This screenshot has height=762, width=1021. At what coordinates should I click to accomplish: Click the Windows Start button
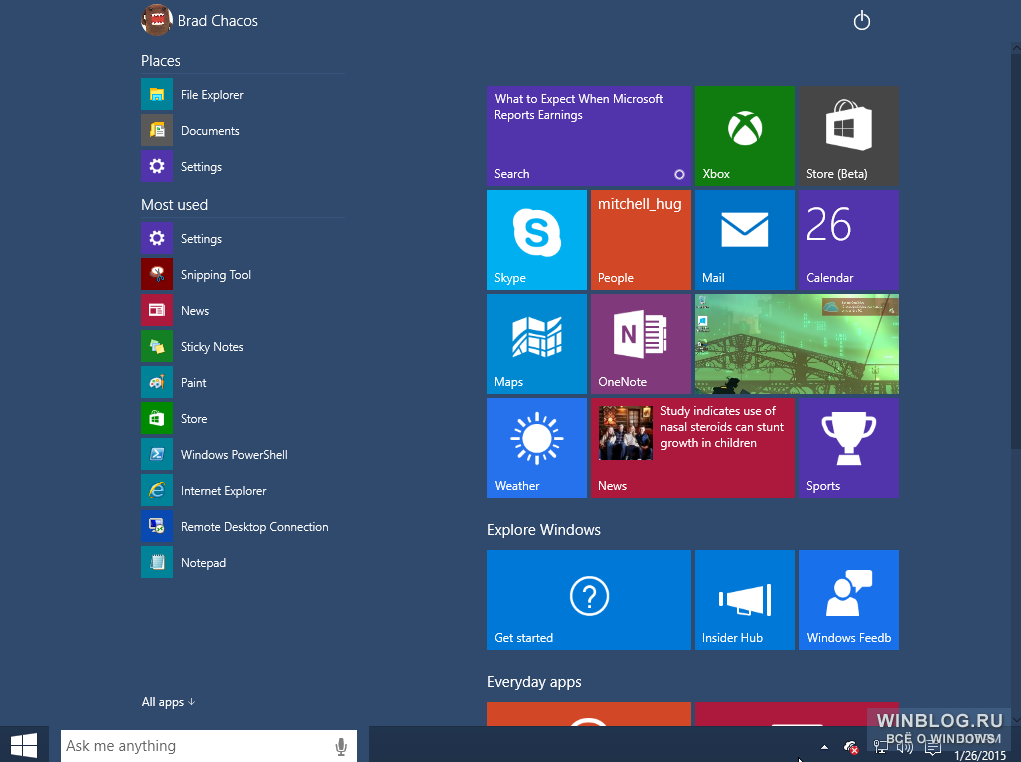pos(24,744)
